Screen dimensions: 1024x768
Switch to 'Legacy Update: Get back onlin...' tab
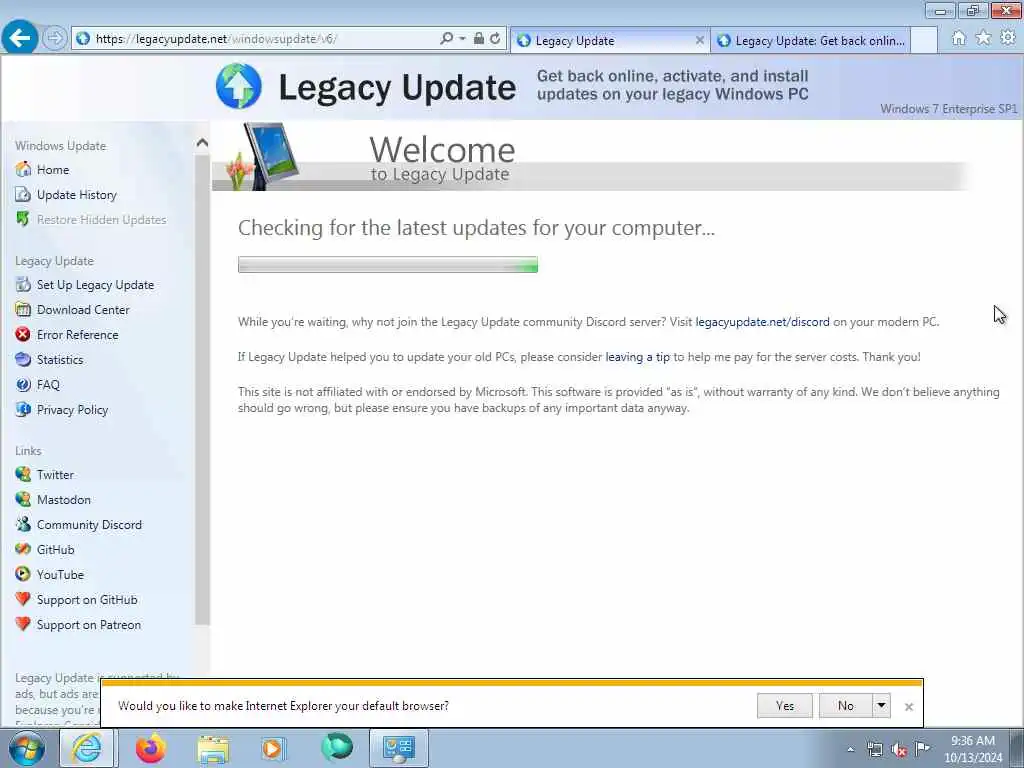click(810, 40)
